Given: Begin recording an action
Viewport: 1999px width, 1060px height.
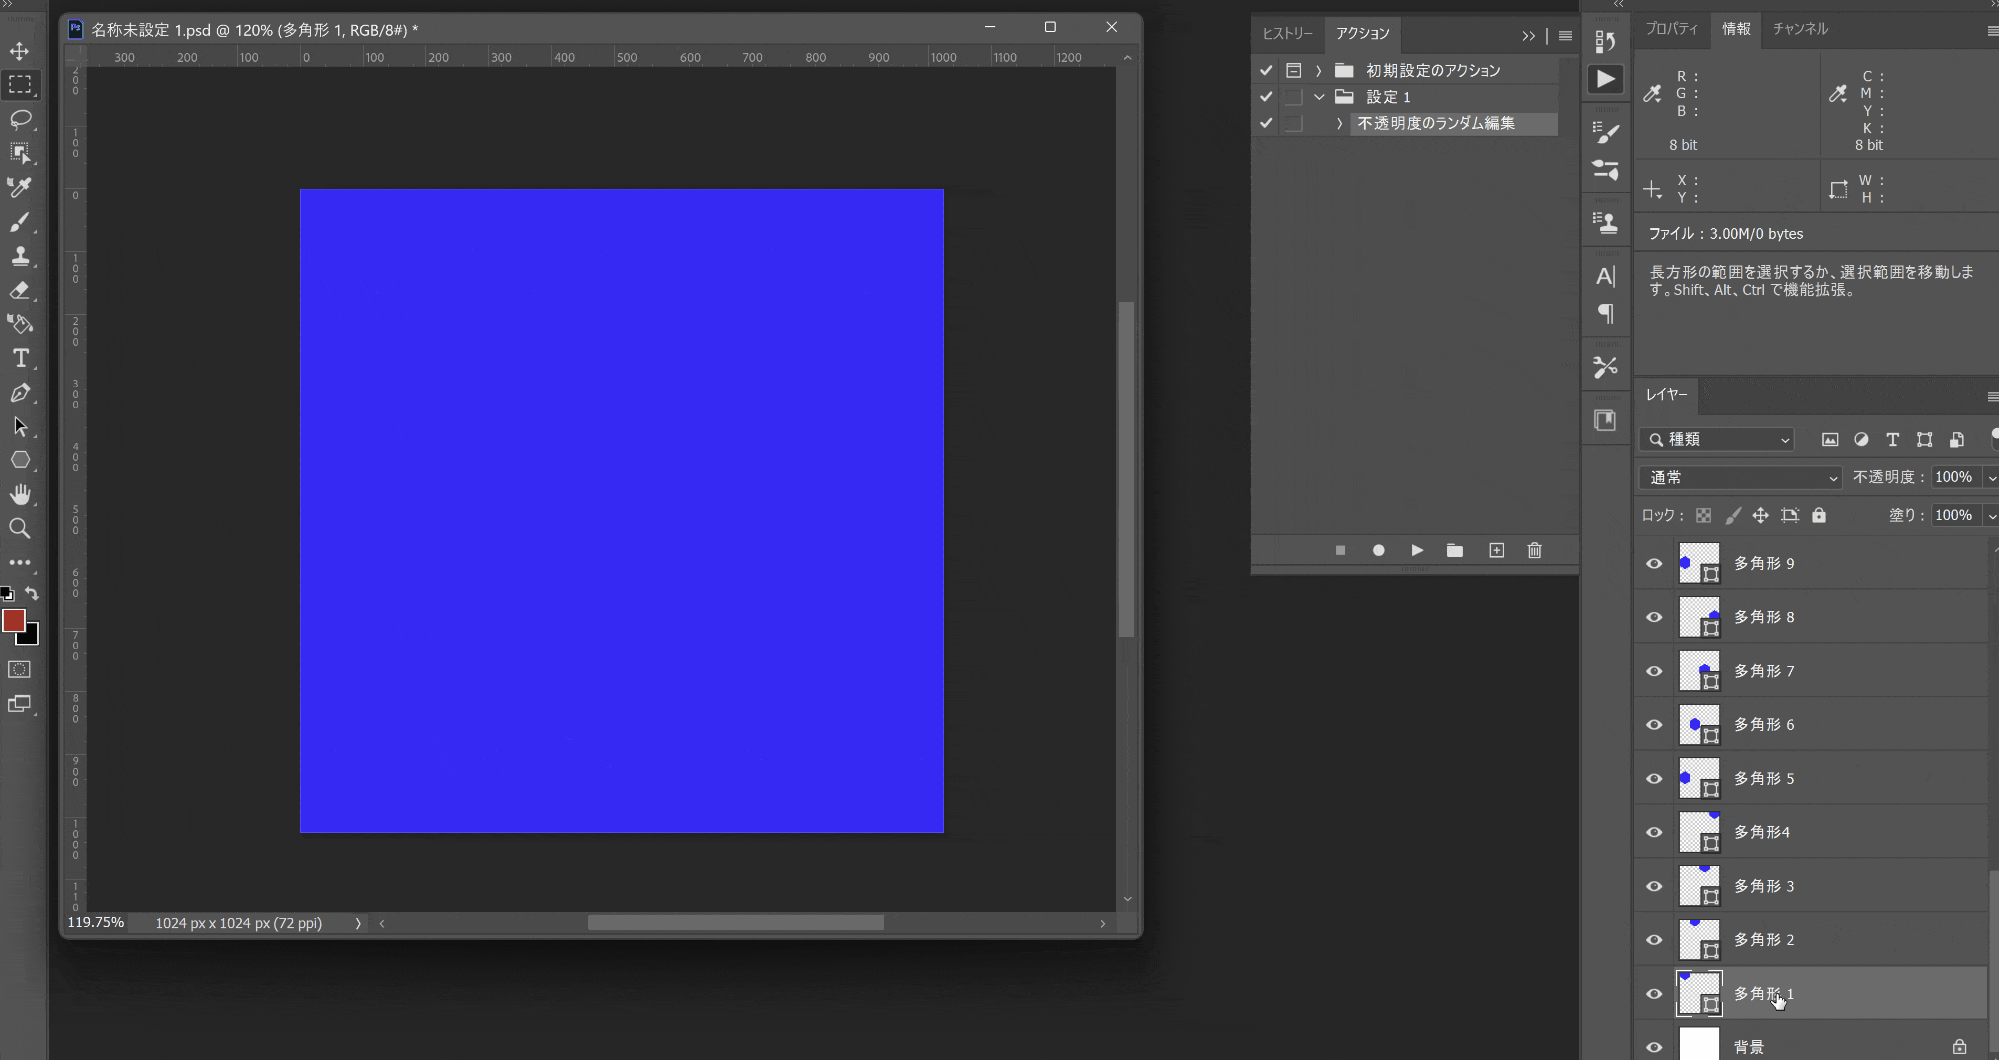Looking at the screenshot, I should pyautogui.click(x=1378, y=550).
